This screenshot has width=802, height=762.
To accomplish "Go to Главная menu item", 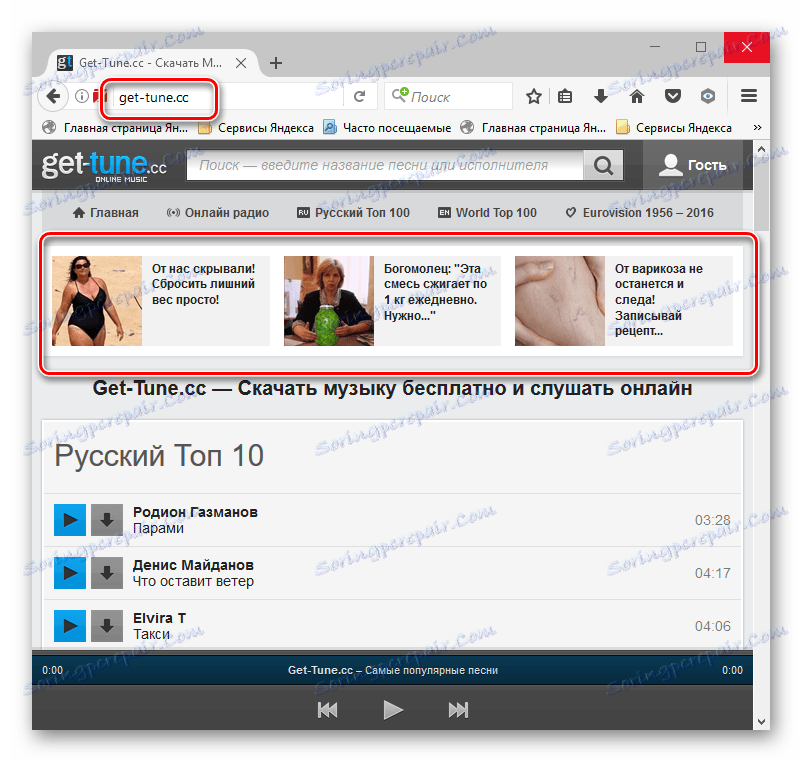I will pos(106,213).
